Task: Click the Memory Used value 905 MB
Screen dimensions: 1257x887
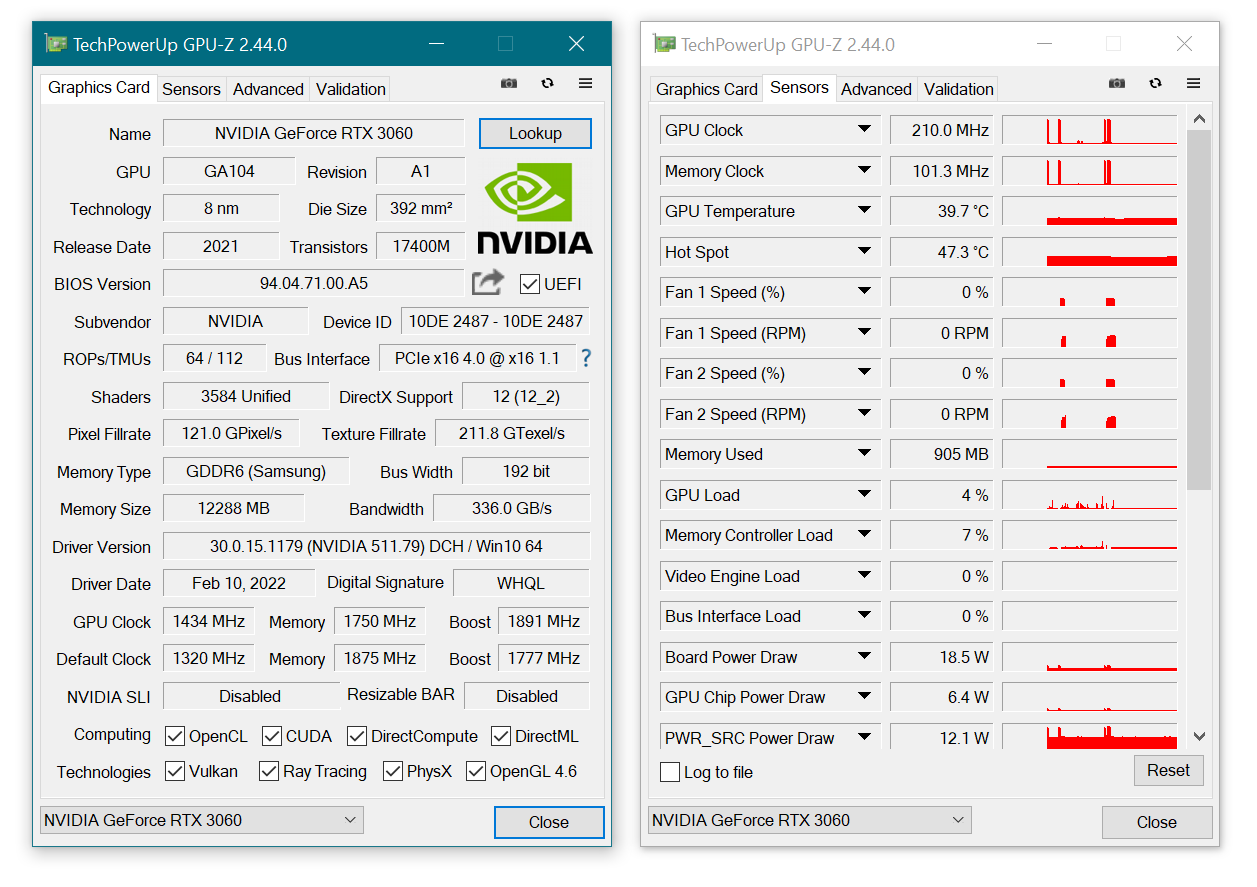Action: [x=940, y=454]
